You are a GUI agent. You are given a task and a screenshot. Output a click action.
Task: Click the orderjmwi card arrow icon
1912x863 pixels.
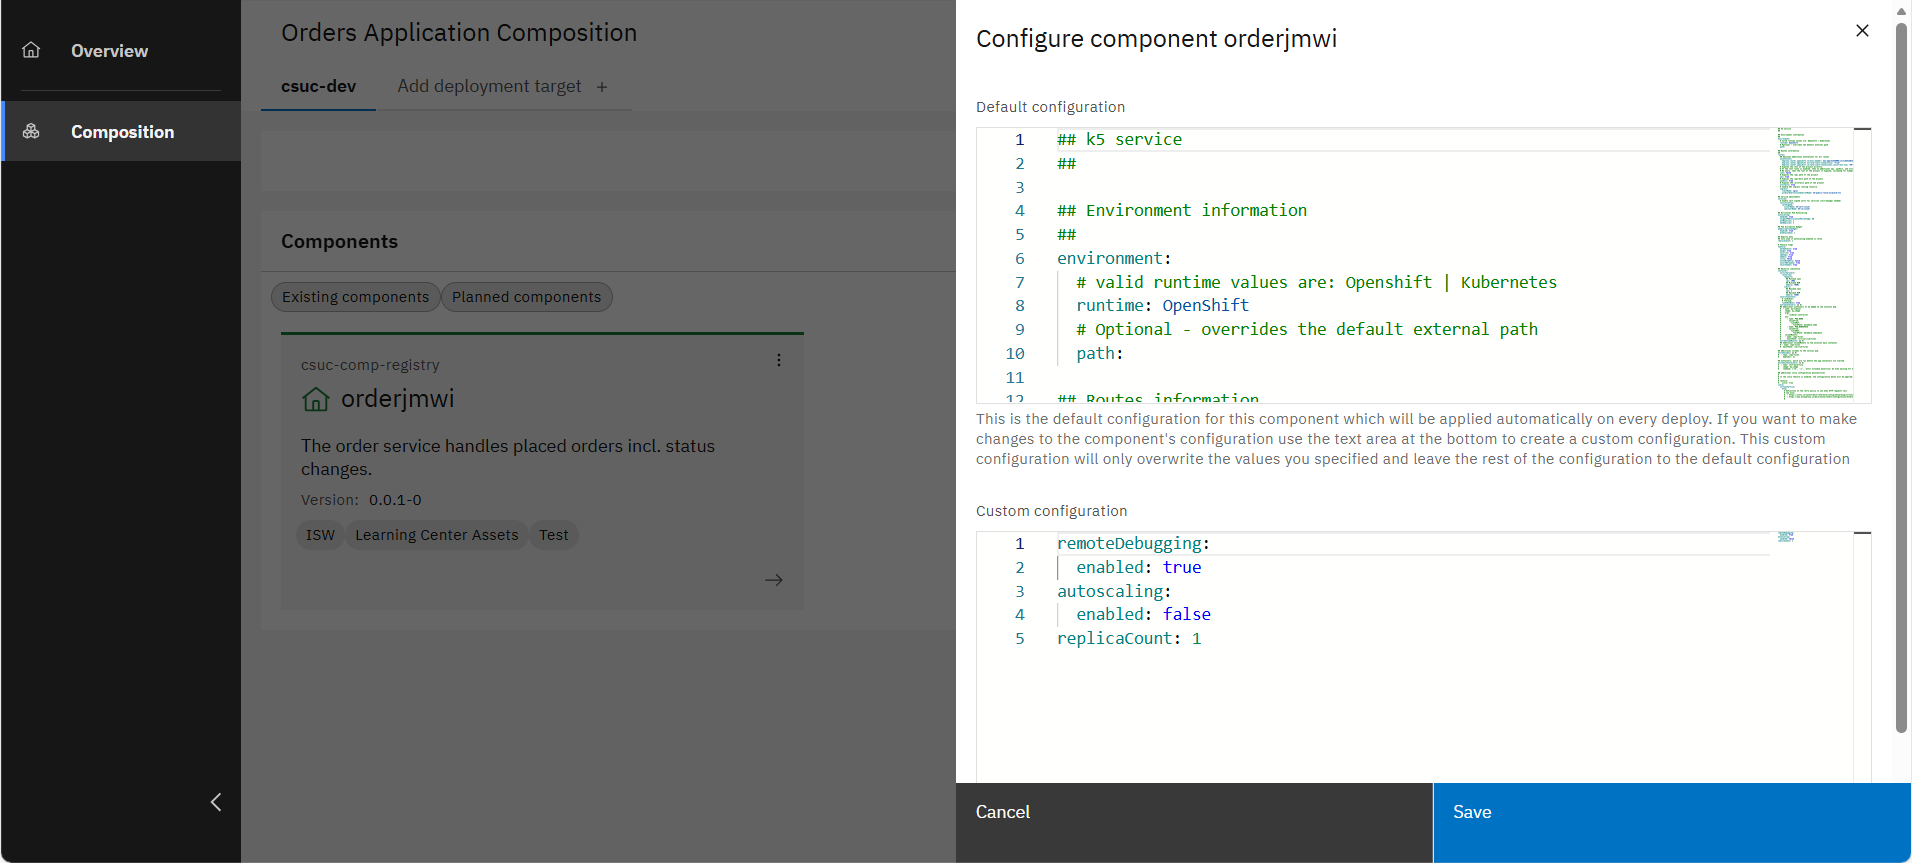(x=774, y=580)
